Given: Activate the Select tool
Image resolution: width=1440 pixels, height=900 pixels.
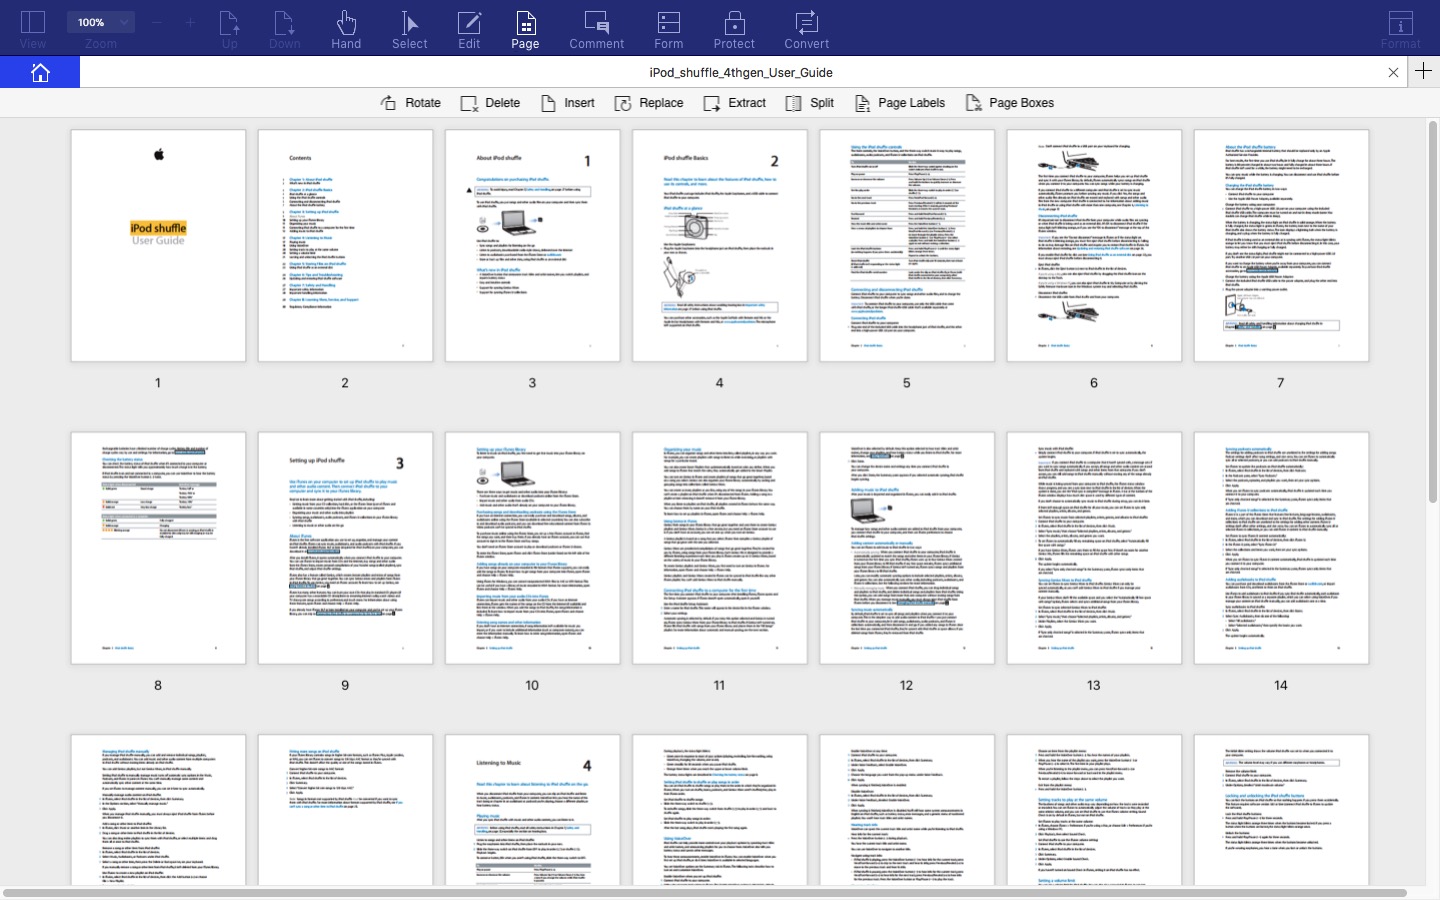Looking at the screenshot, I should (x=409, y=29).
